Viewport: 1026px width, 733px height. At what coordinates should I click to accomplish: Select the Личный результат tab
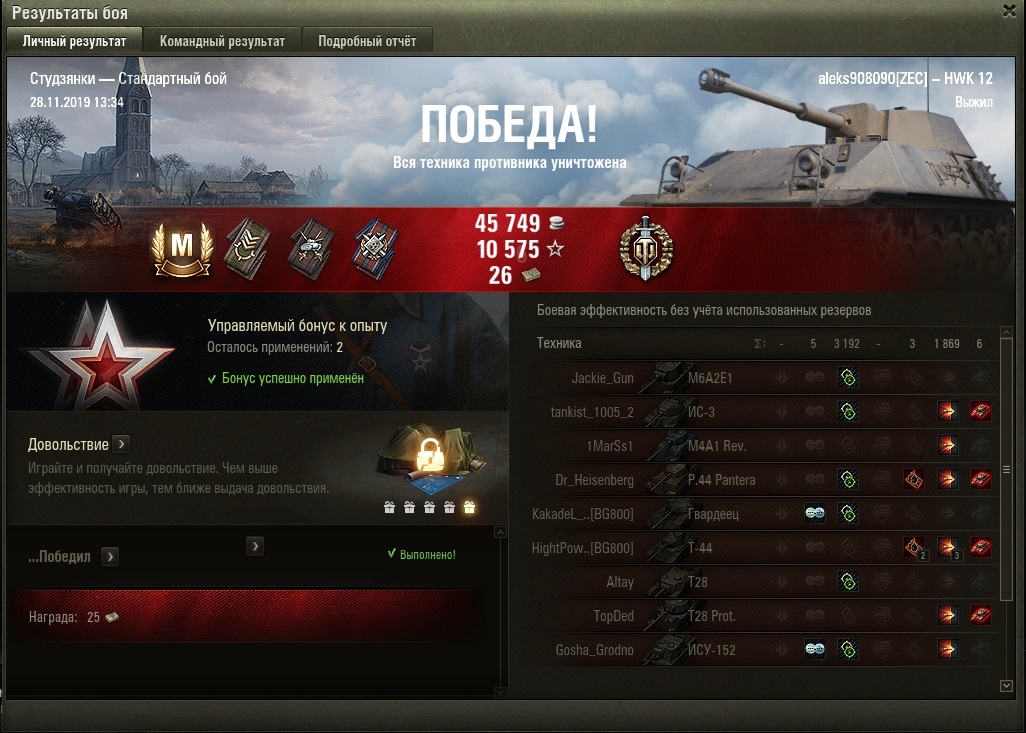coord(75,41)
